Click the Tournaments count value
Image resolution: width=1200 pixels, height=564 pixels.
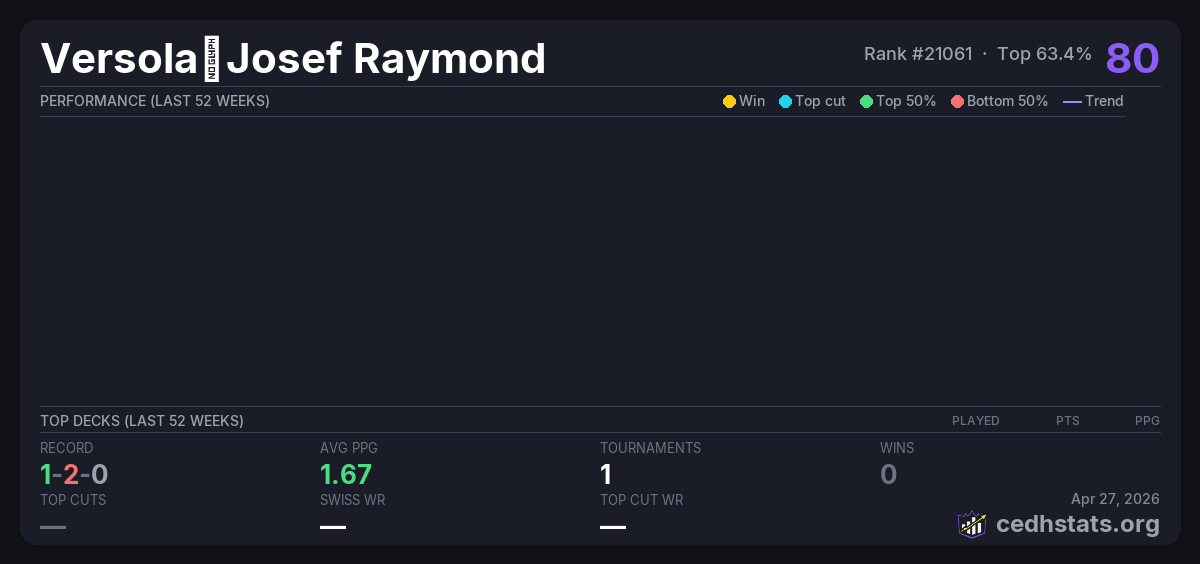tap(606, 474)
